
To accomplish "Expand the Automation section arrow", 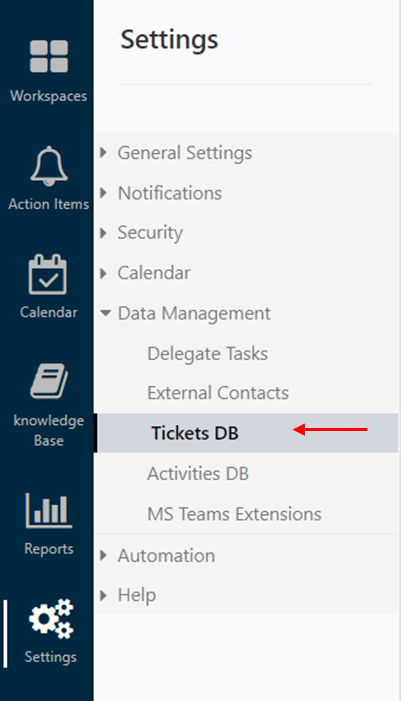I will coord(104,555).
